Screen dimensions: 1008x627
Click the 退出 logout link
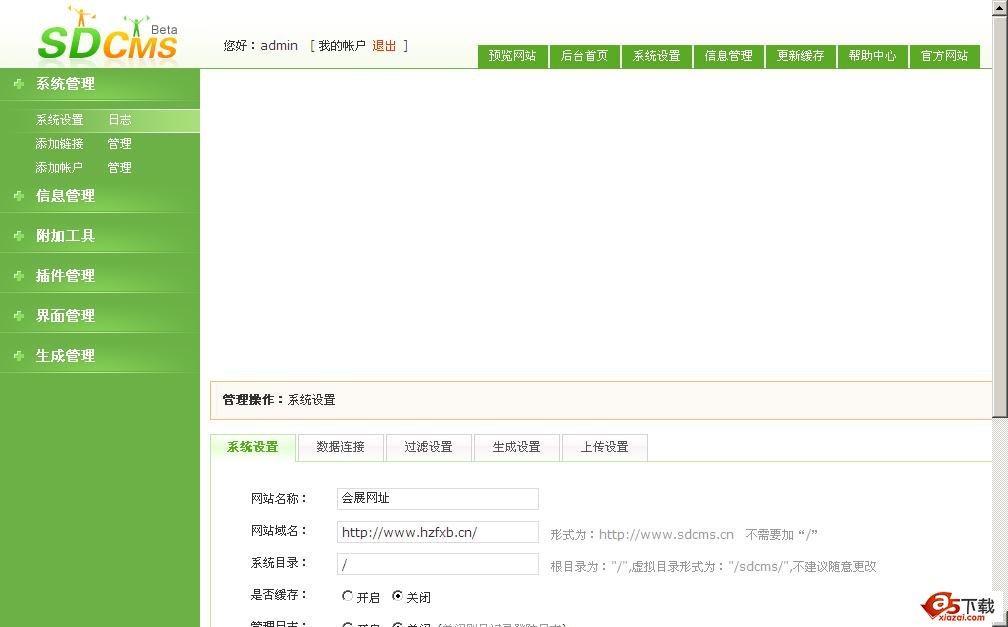384,46
